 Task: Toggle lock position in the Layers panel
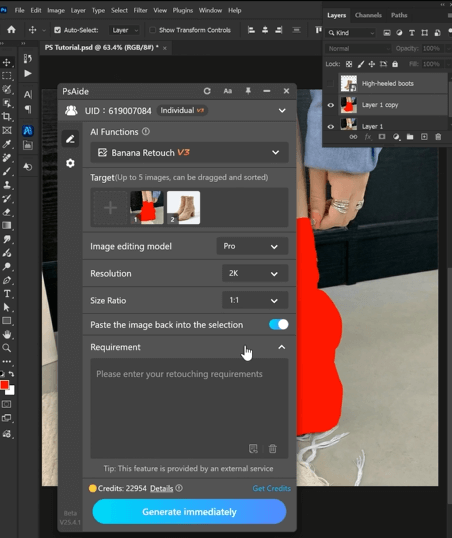point(372,64)
